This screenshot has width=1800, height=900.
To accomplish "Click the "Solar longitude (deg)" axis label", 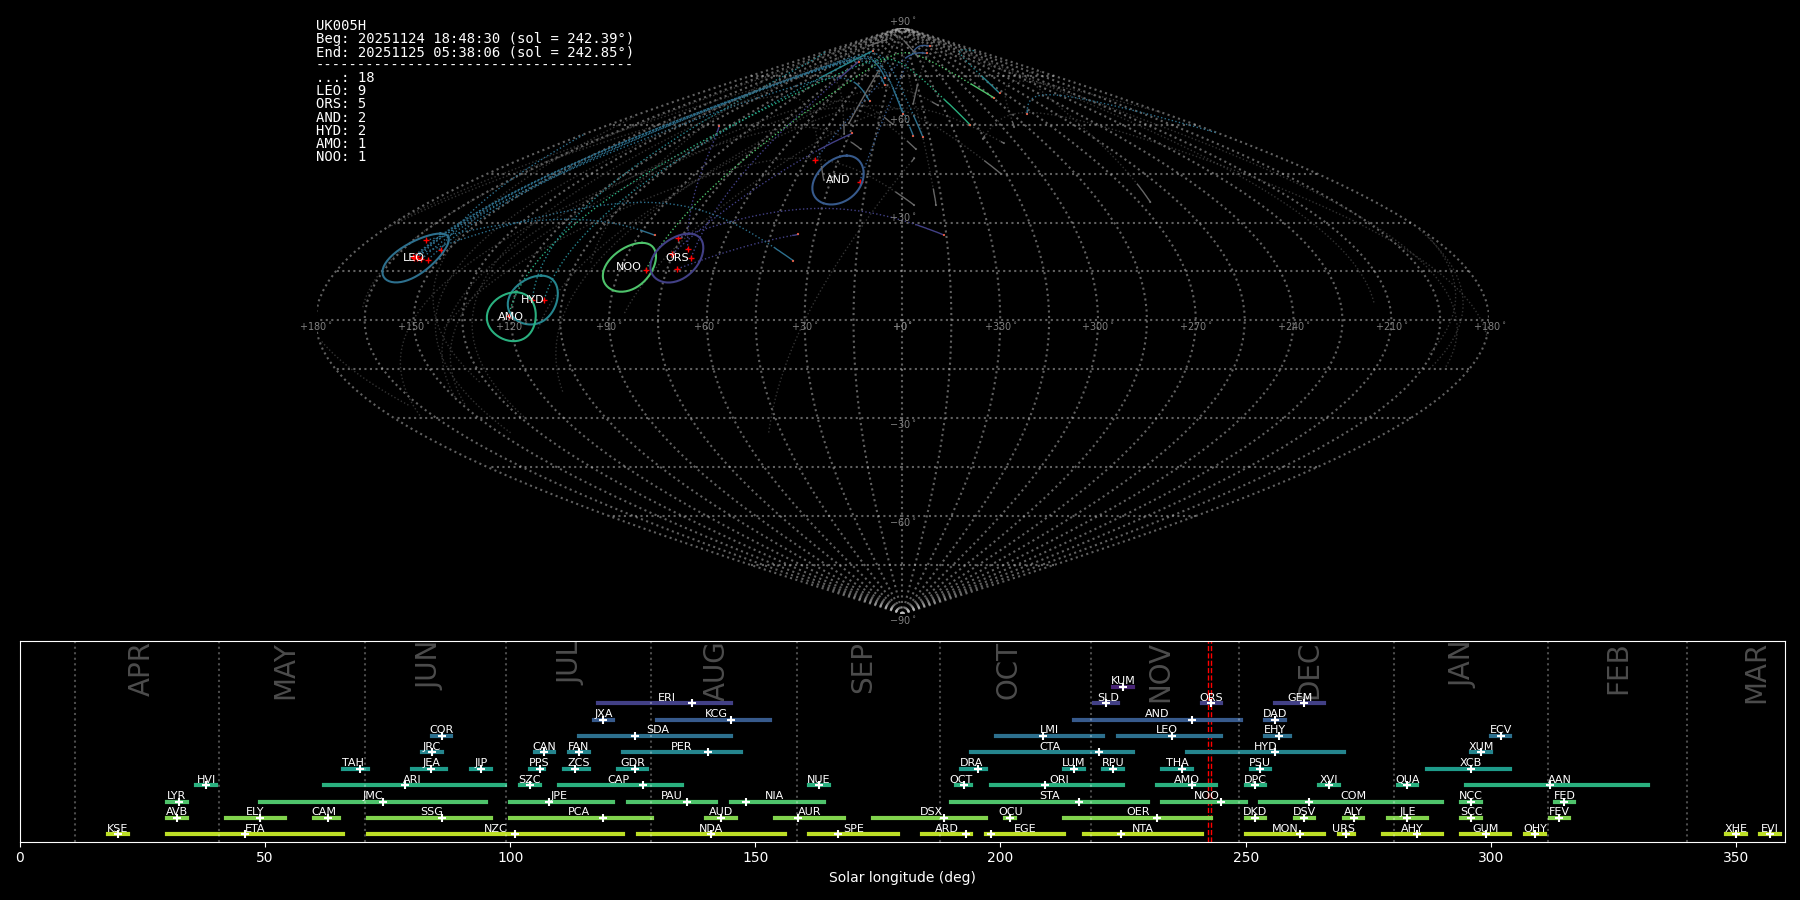I will pyautogui.click(x=902, y=878).
